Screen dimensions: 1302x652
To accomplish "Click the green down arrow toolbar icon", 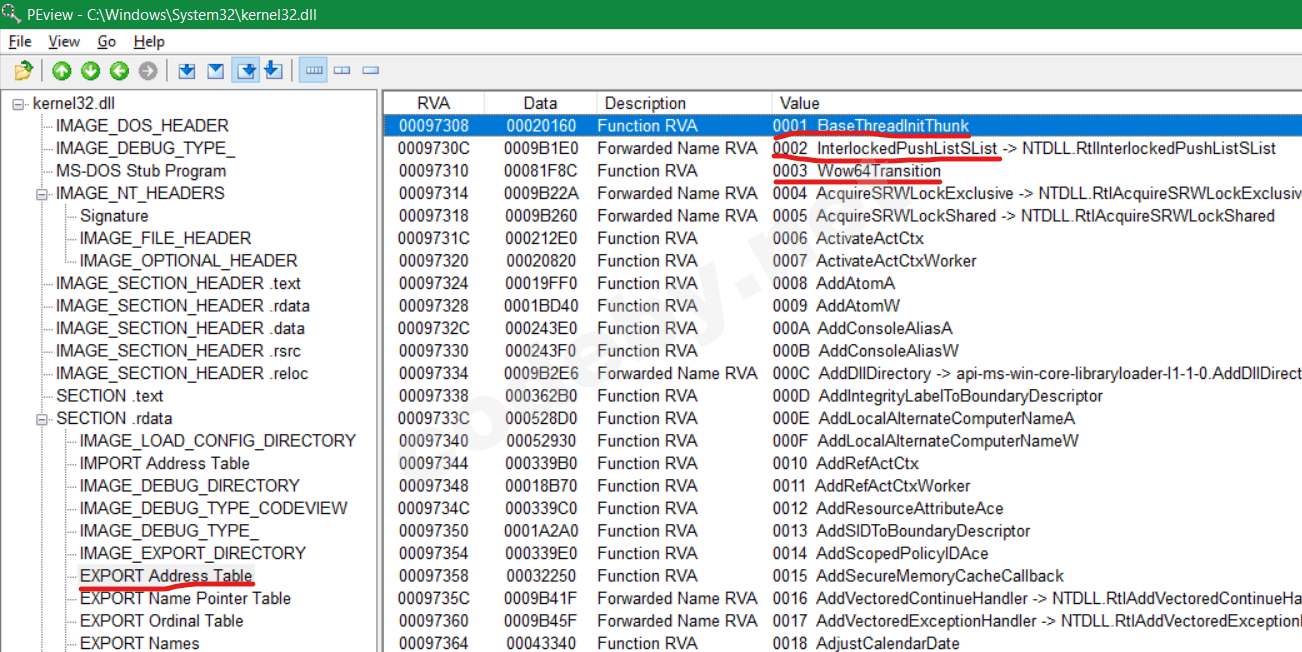I will [x=91, y=71].
